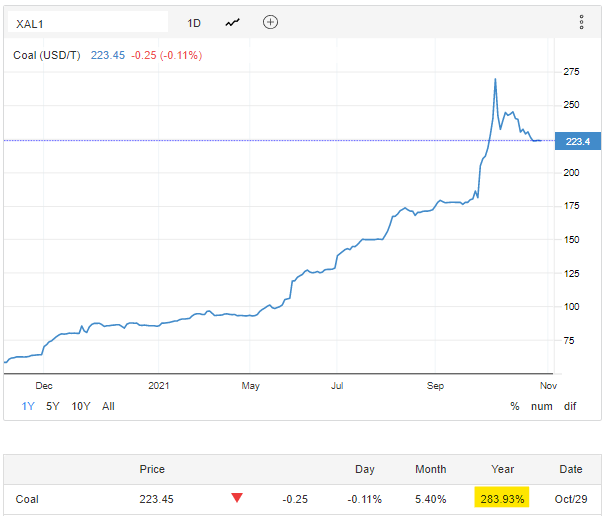
Task: Click the 200 price axis label
Action: 571,173
